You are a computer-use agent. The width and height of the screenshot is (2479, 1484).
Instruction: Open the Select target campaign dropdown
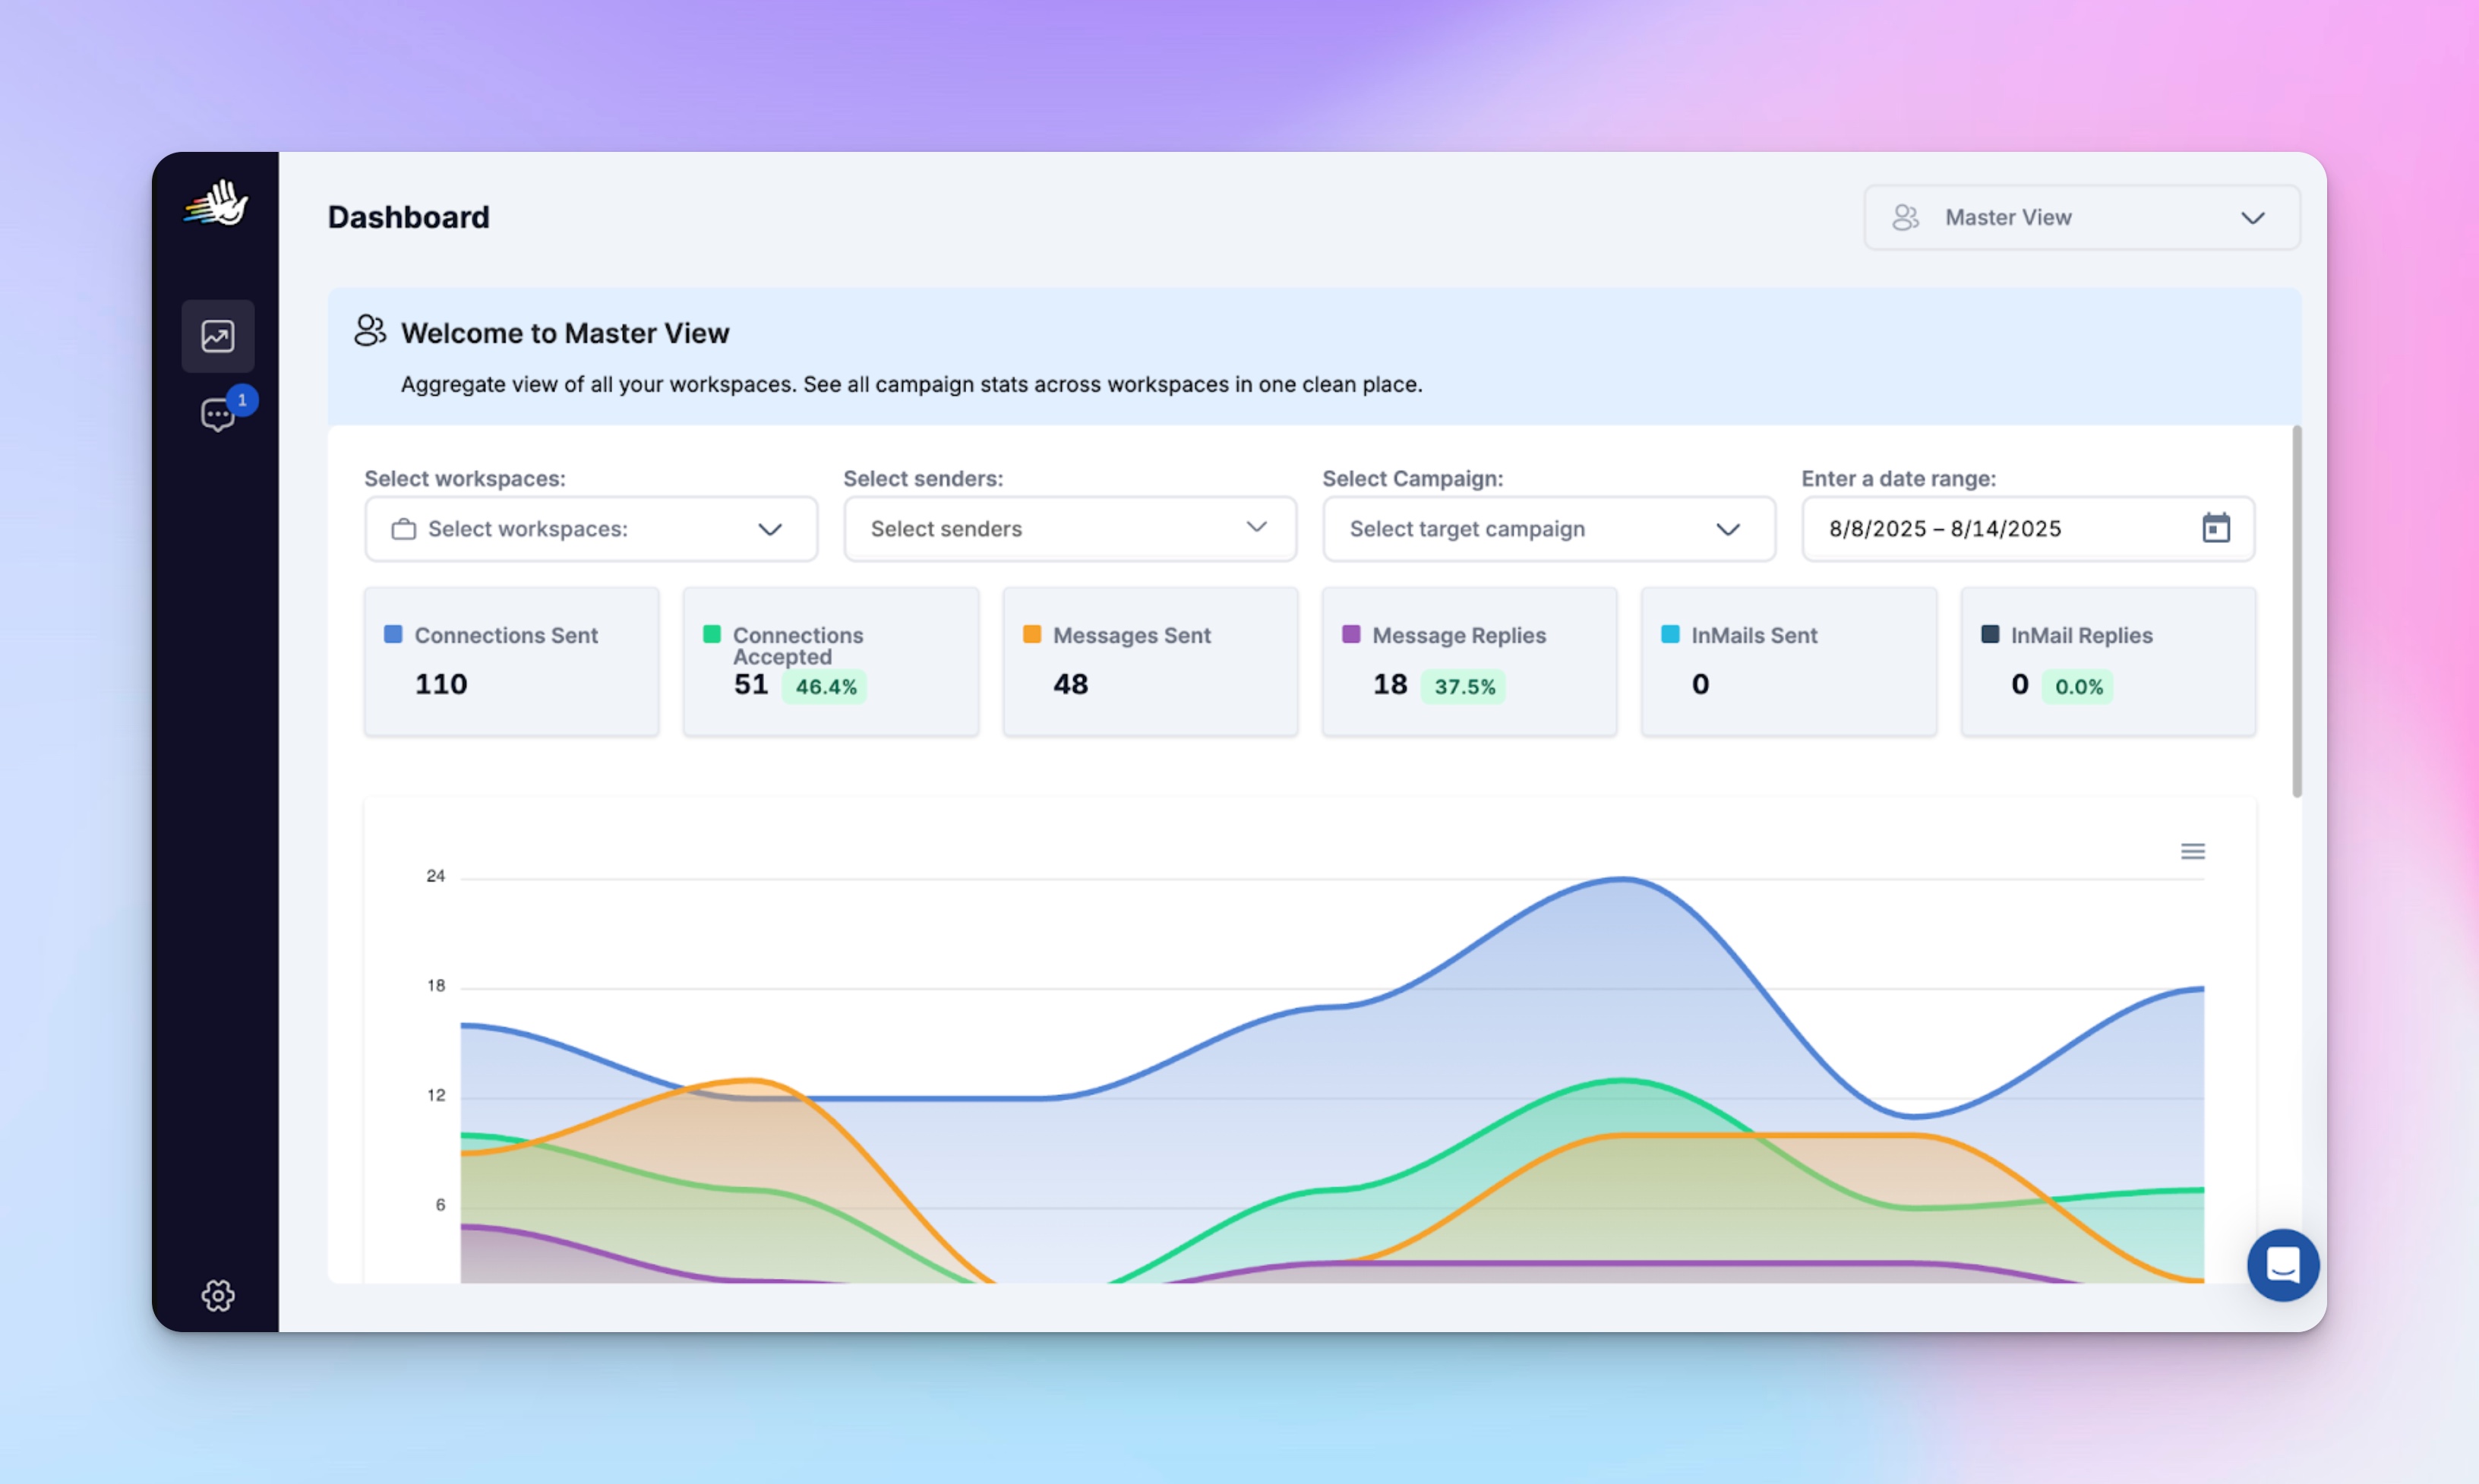[x=1548, y=529]
